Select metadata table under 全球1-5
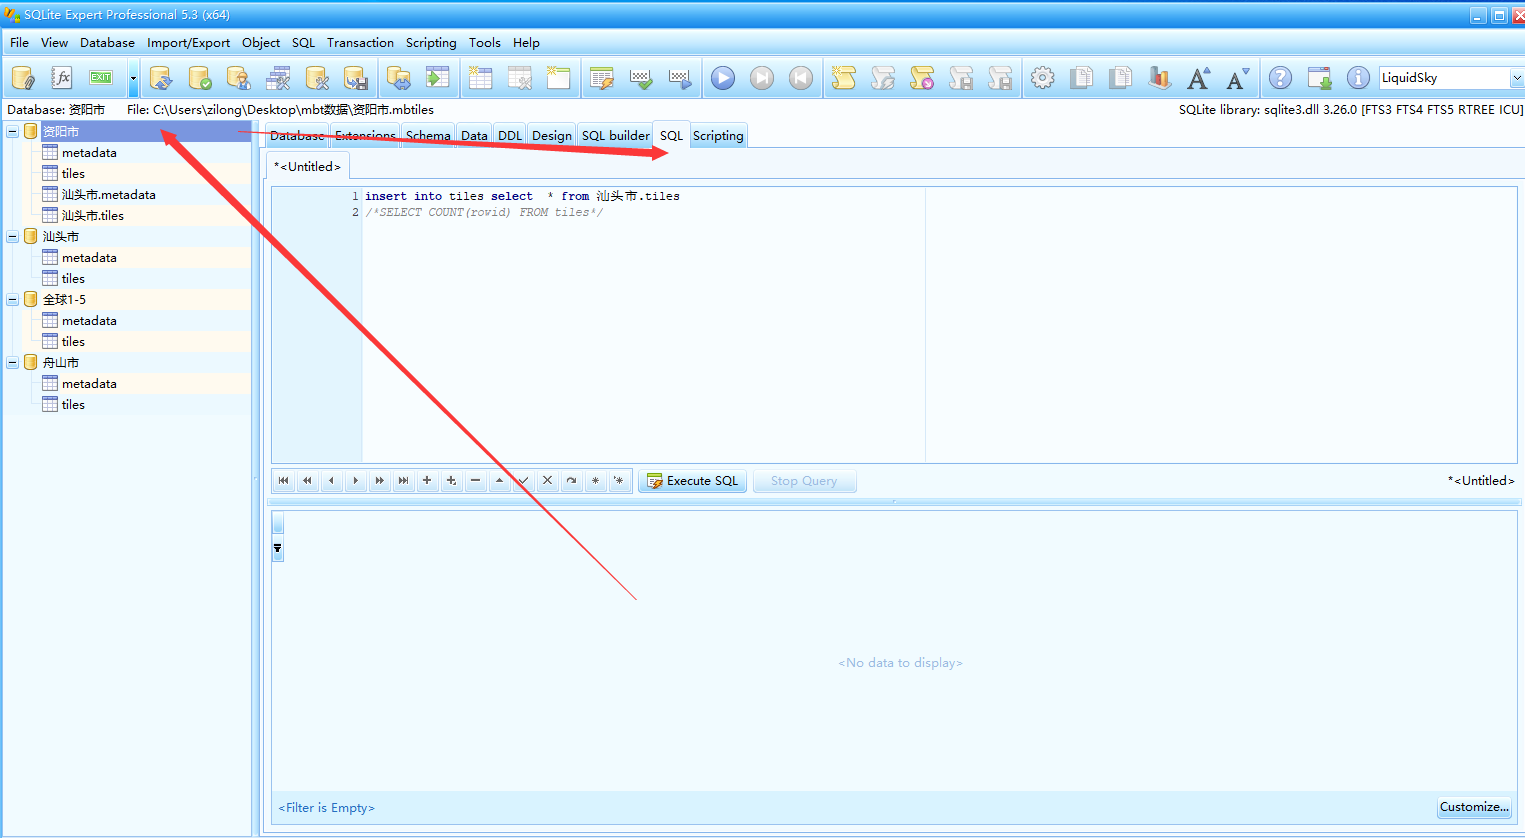 pos(89,321)
